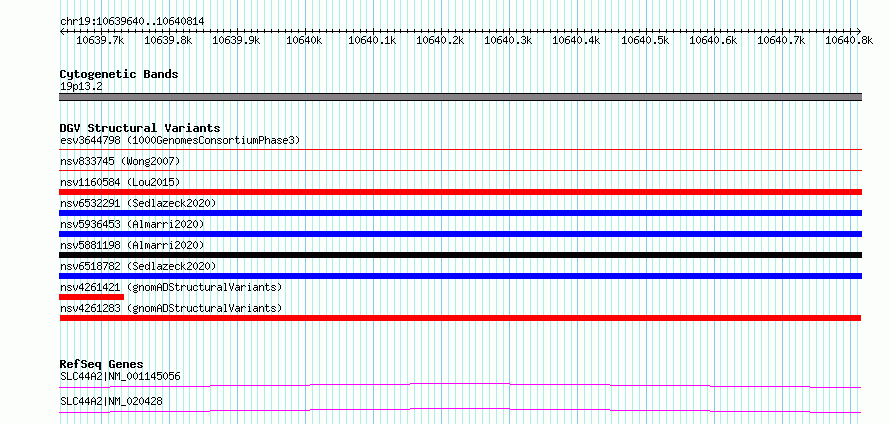The height and width of the screenshot is (424, 890).
Task: Click ruler position 10640.7k
Action: (x=781, y=40)
